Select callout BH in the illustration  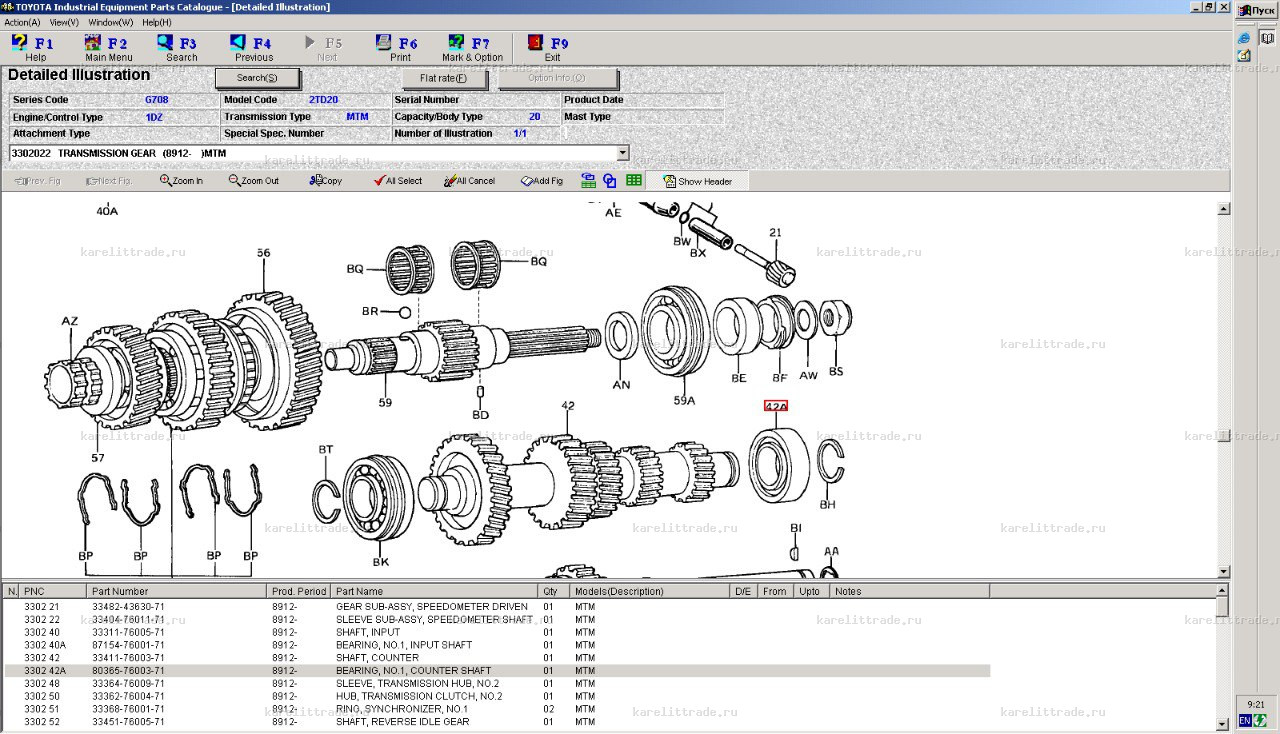pyautogui.click(x=828, y=504)
